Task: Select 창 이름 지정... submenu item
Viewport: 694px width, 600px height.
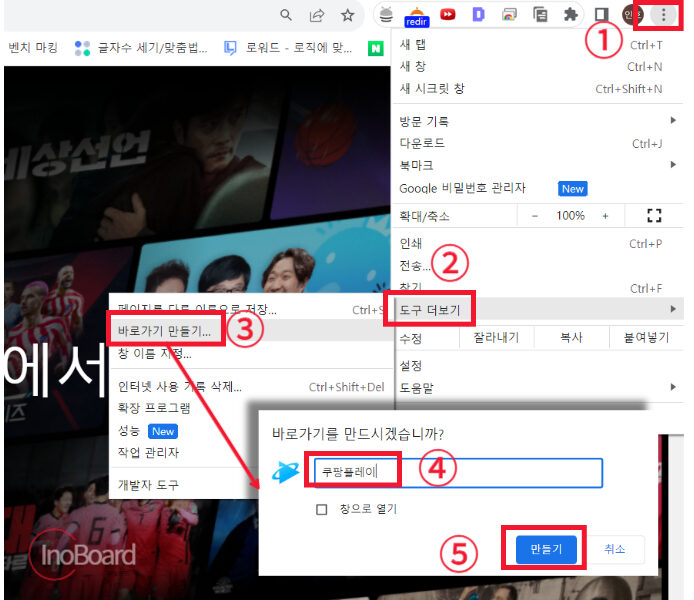Action: [x=251, y=353]
